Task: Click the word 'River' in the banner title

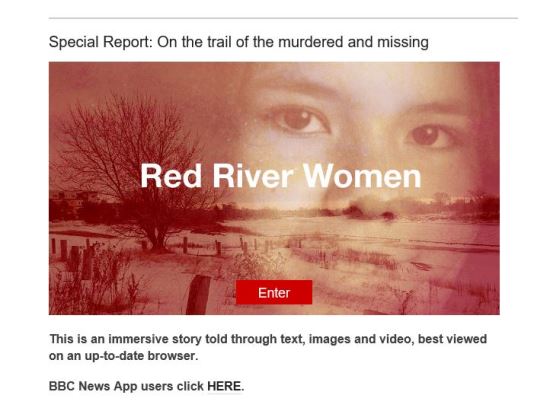Action: coord(253,176)
